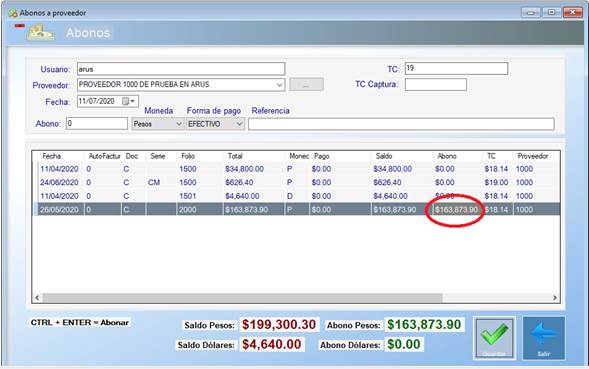Click the Fecha column header
The width and height of the screenshot is (589, 369).
point(52,156)
